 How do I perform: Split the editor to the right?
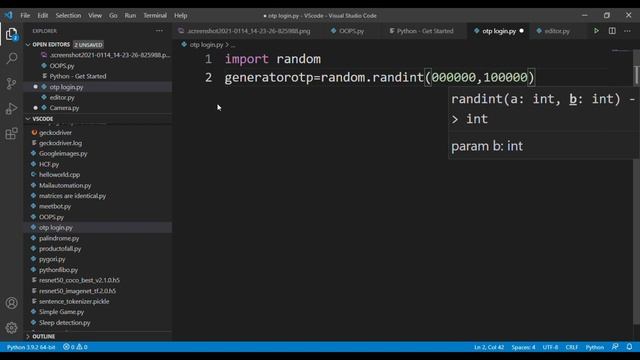coord(612,31)
